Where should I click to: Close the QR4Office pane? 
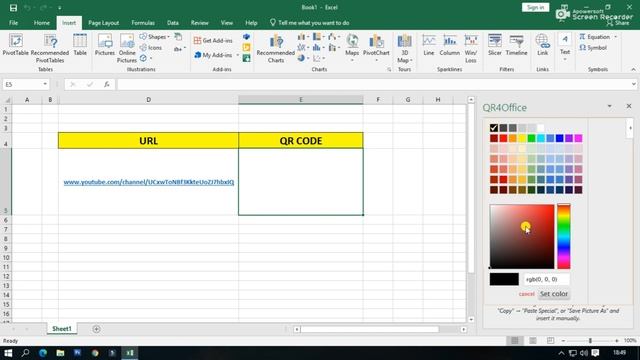(x=629, y=106)
